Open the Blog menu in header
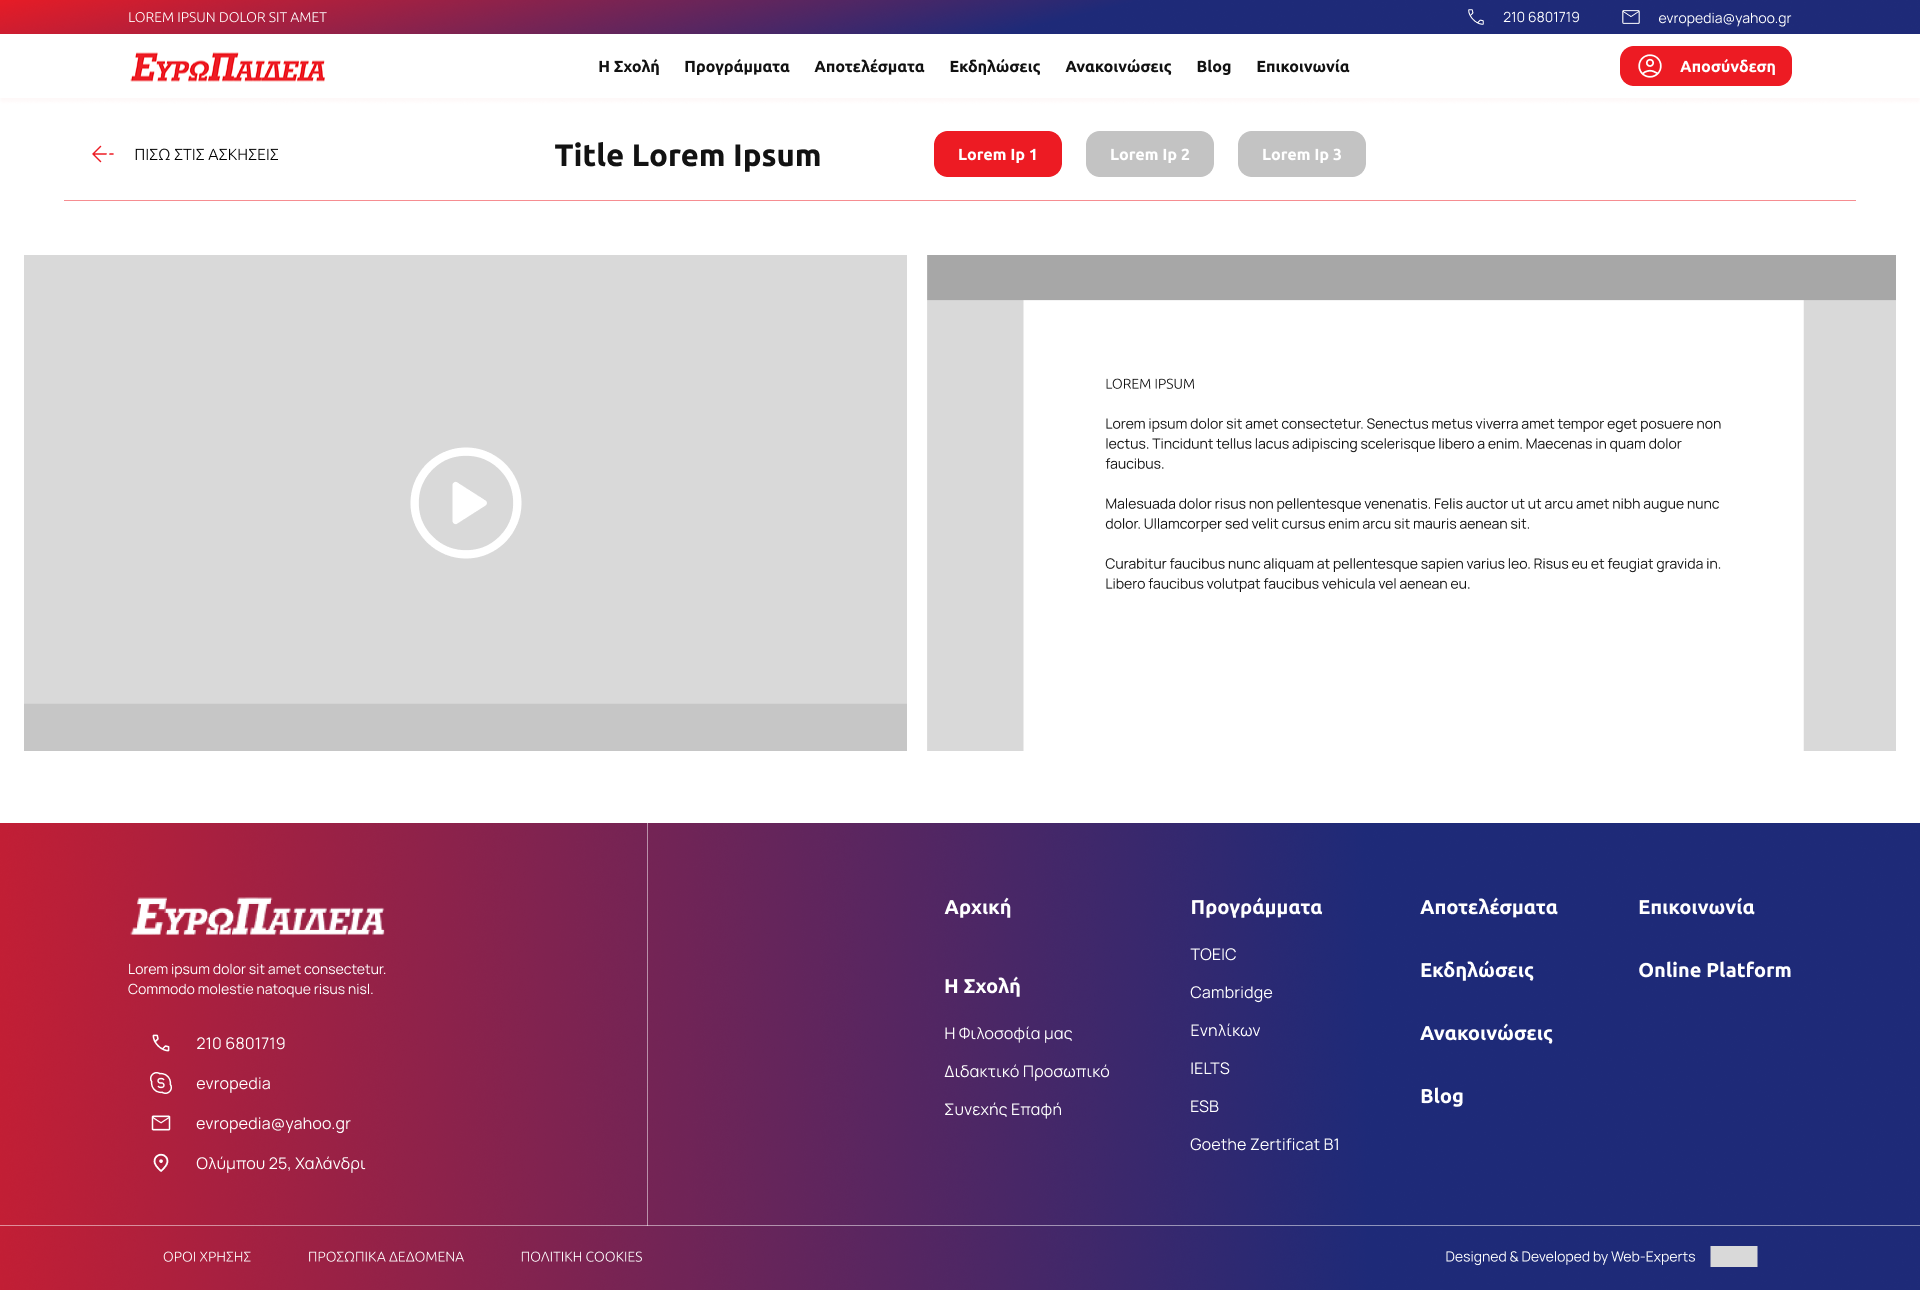Image resolution: width=1920 pixels, height=1290 pixels. click(1213, 66)
